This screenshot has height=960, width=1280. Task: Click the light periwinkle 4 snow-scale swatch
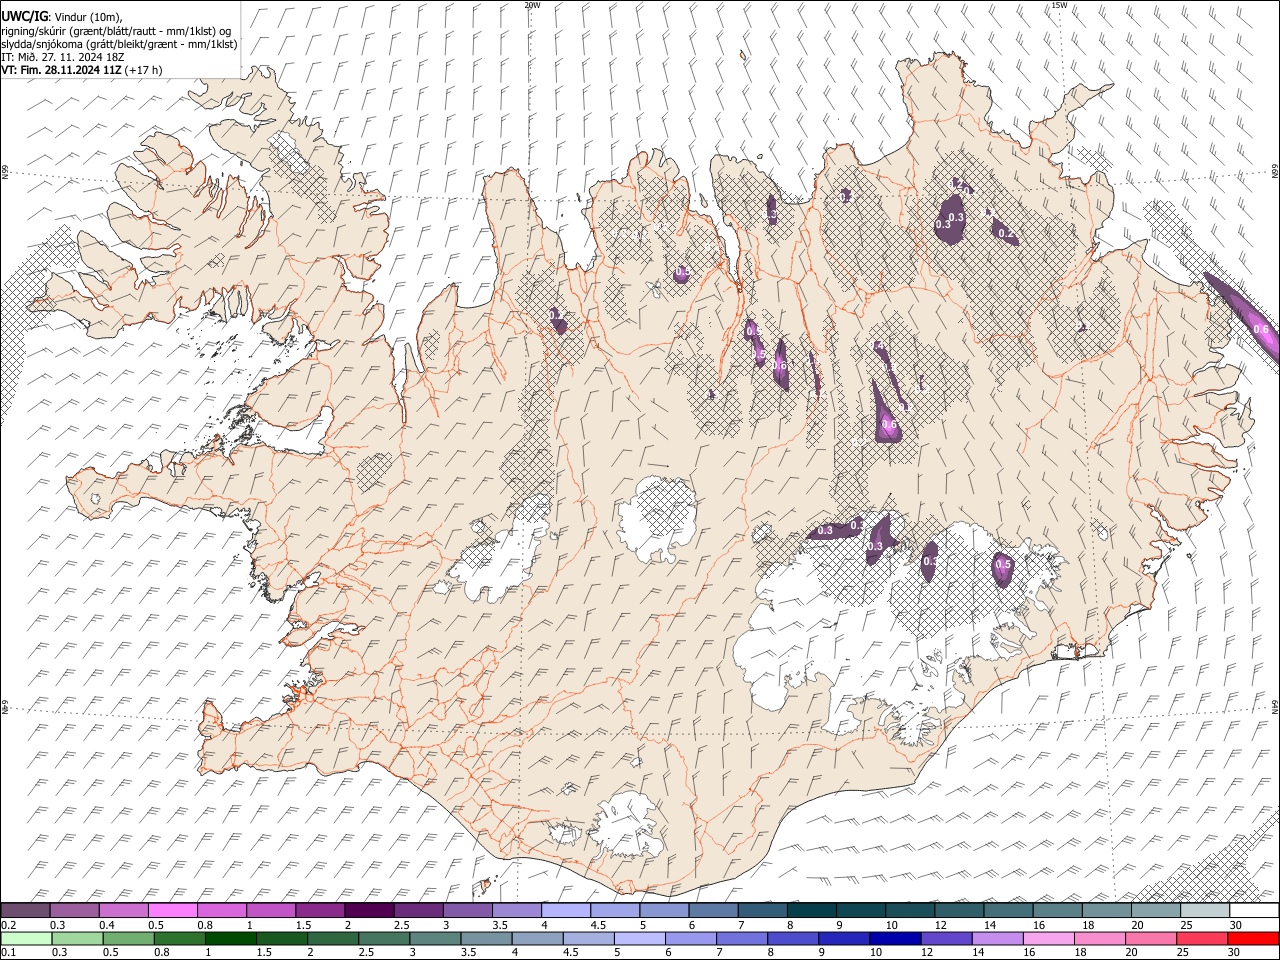[x=566, y=910]
